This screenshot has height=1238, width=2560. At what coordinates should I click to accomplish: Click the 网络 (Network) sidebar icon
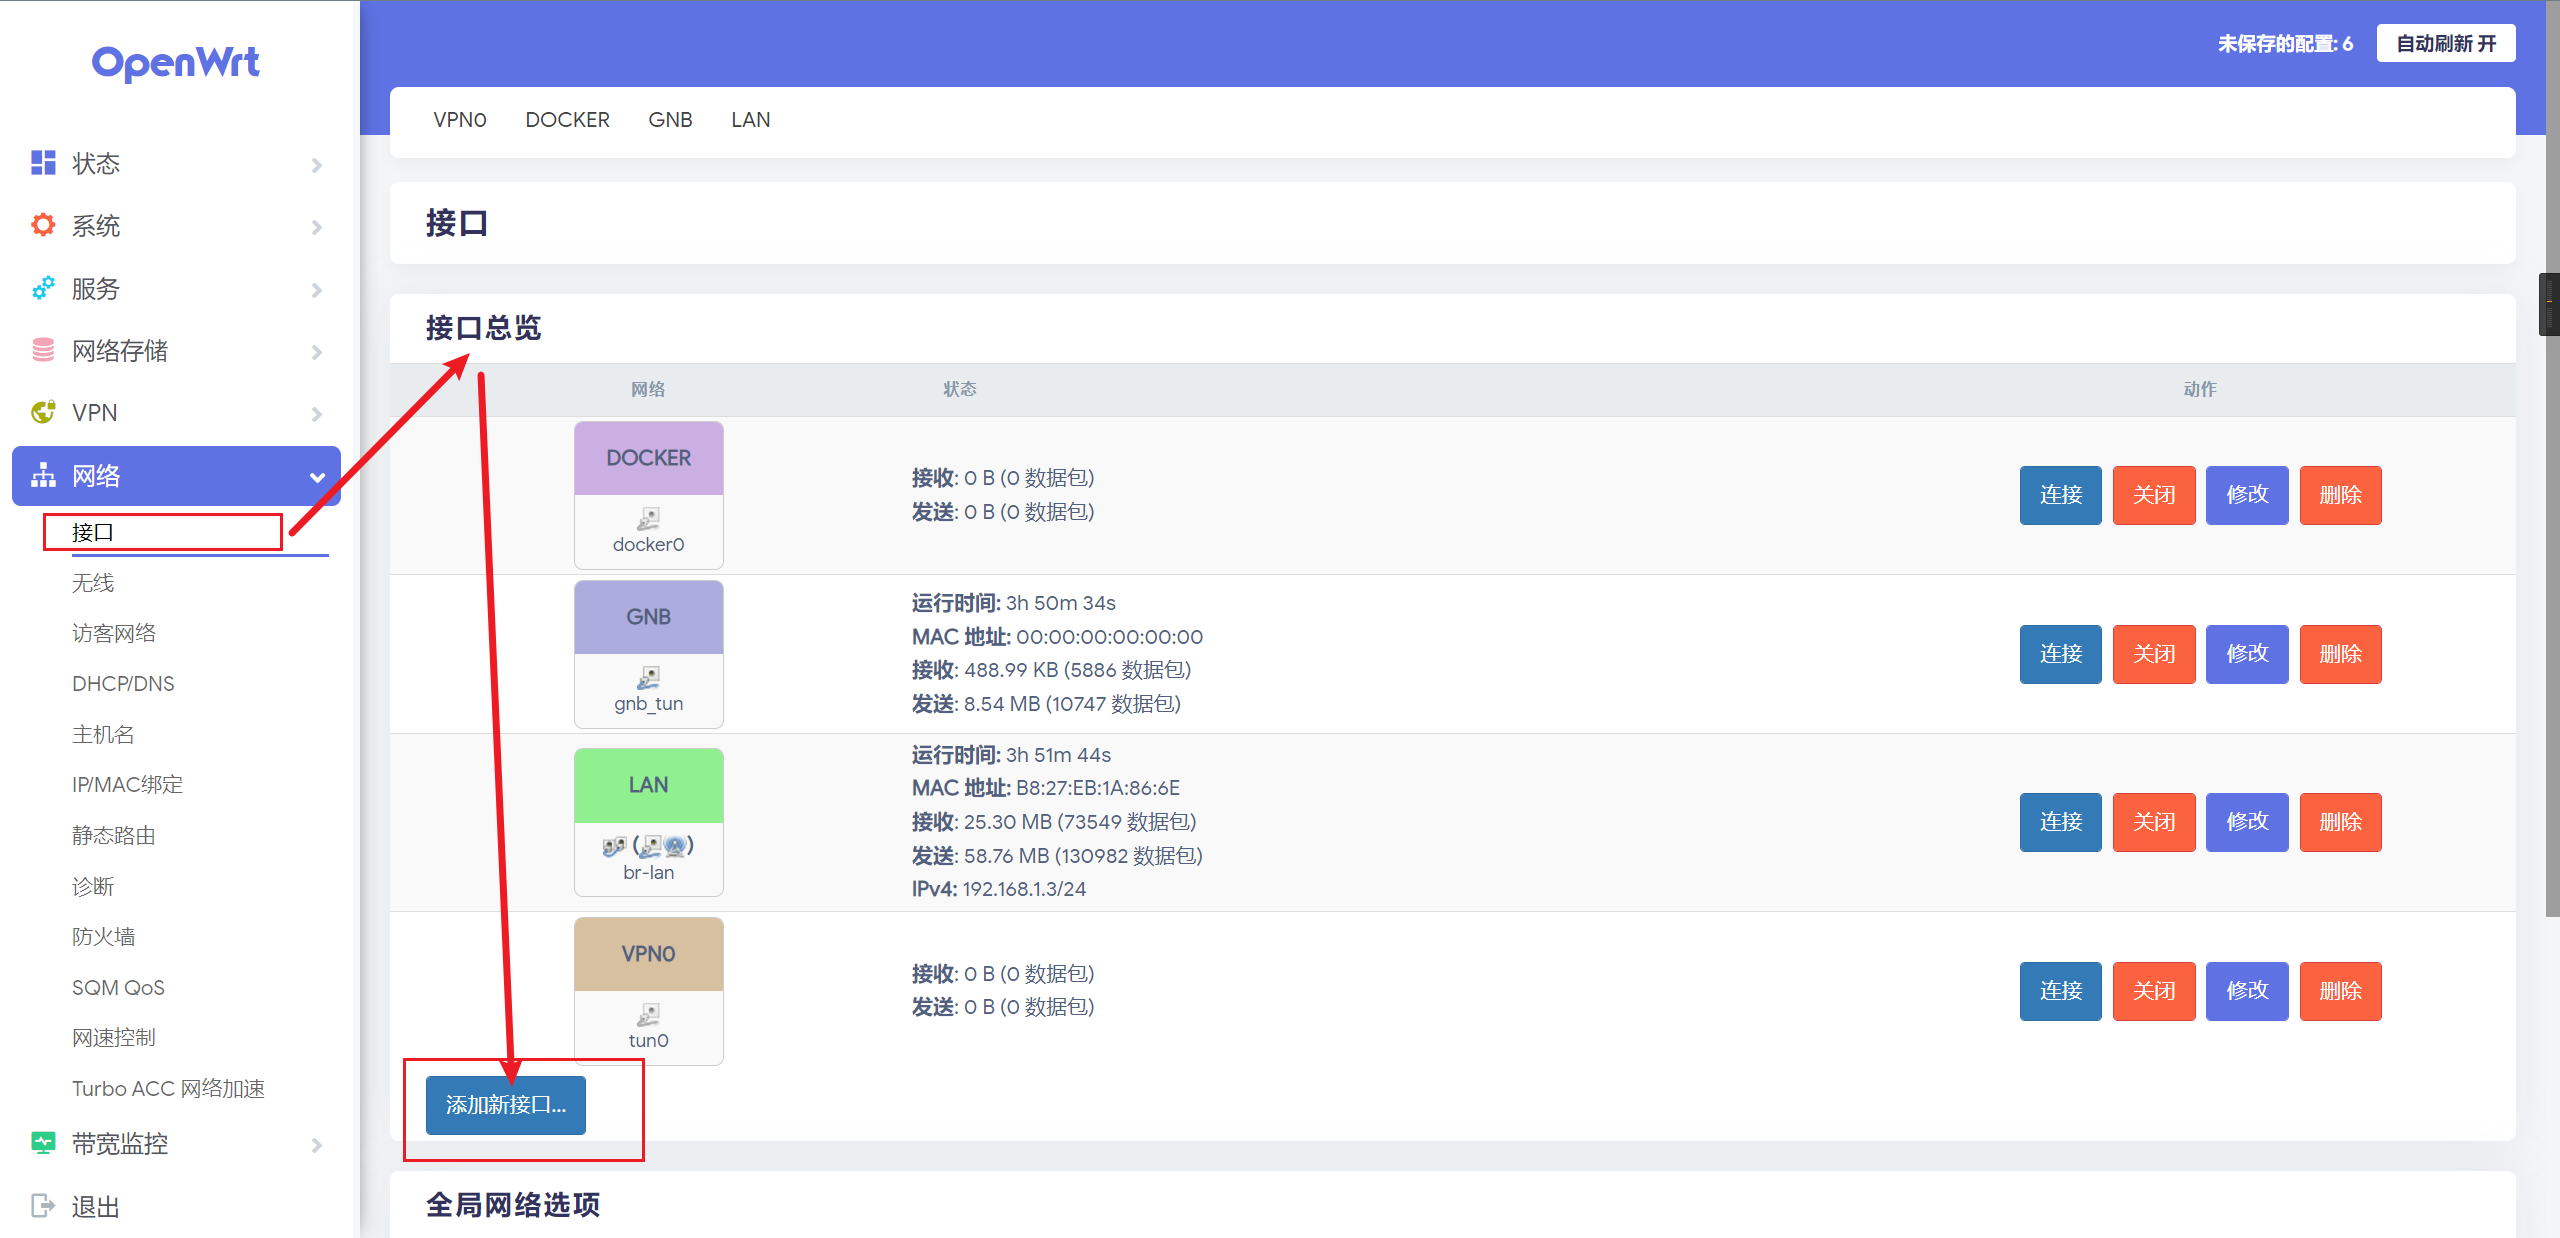click(x=42, y=476)
